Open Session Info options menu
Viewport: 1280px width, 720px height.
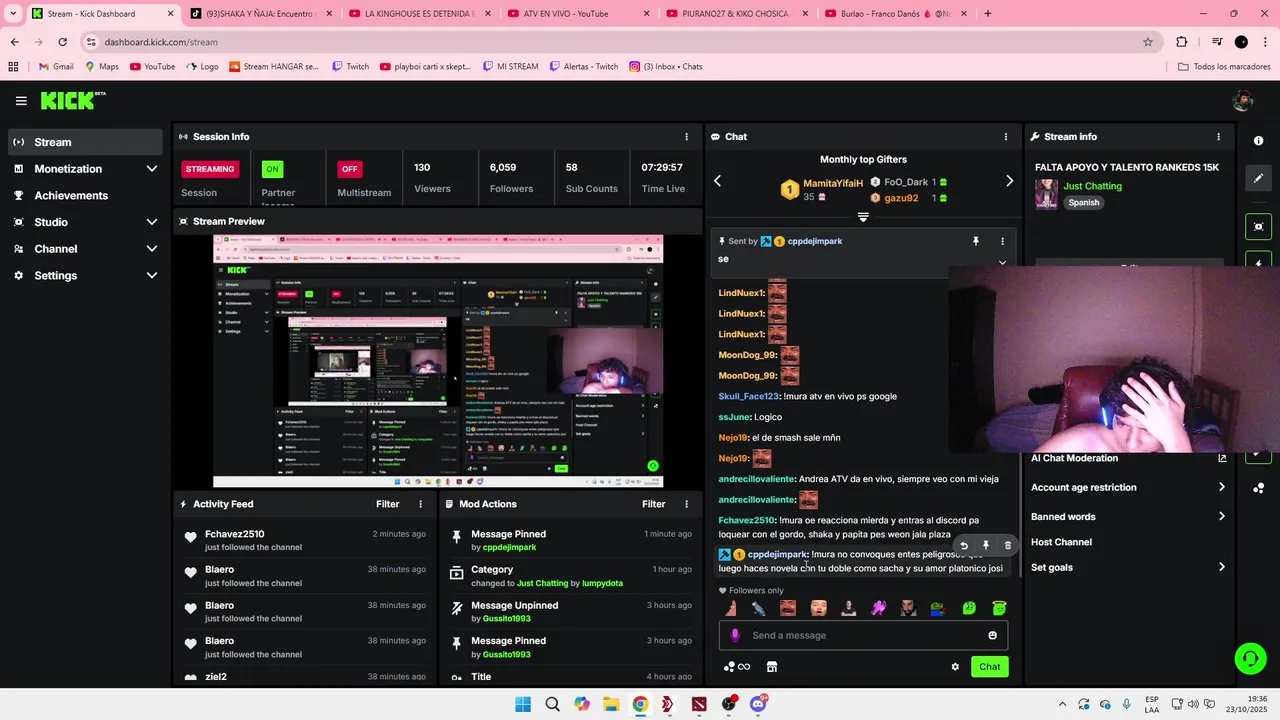[686, 137]
